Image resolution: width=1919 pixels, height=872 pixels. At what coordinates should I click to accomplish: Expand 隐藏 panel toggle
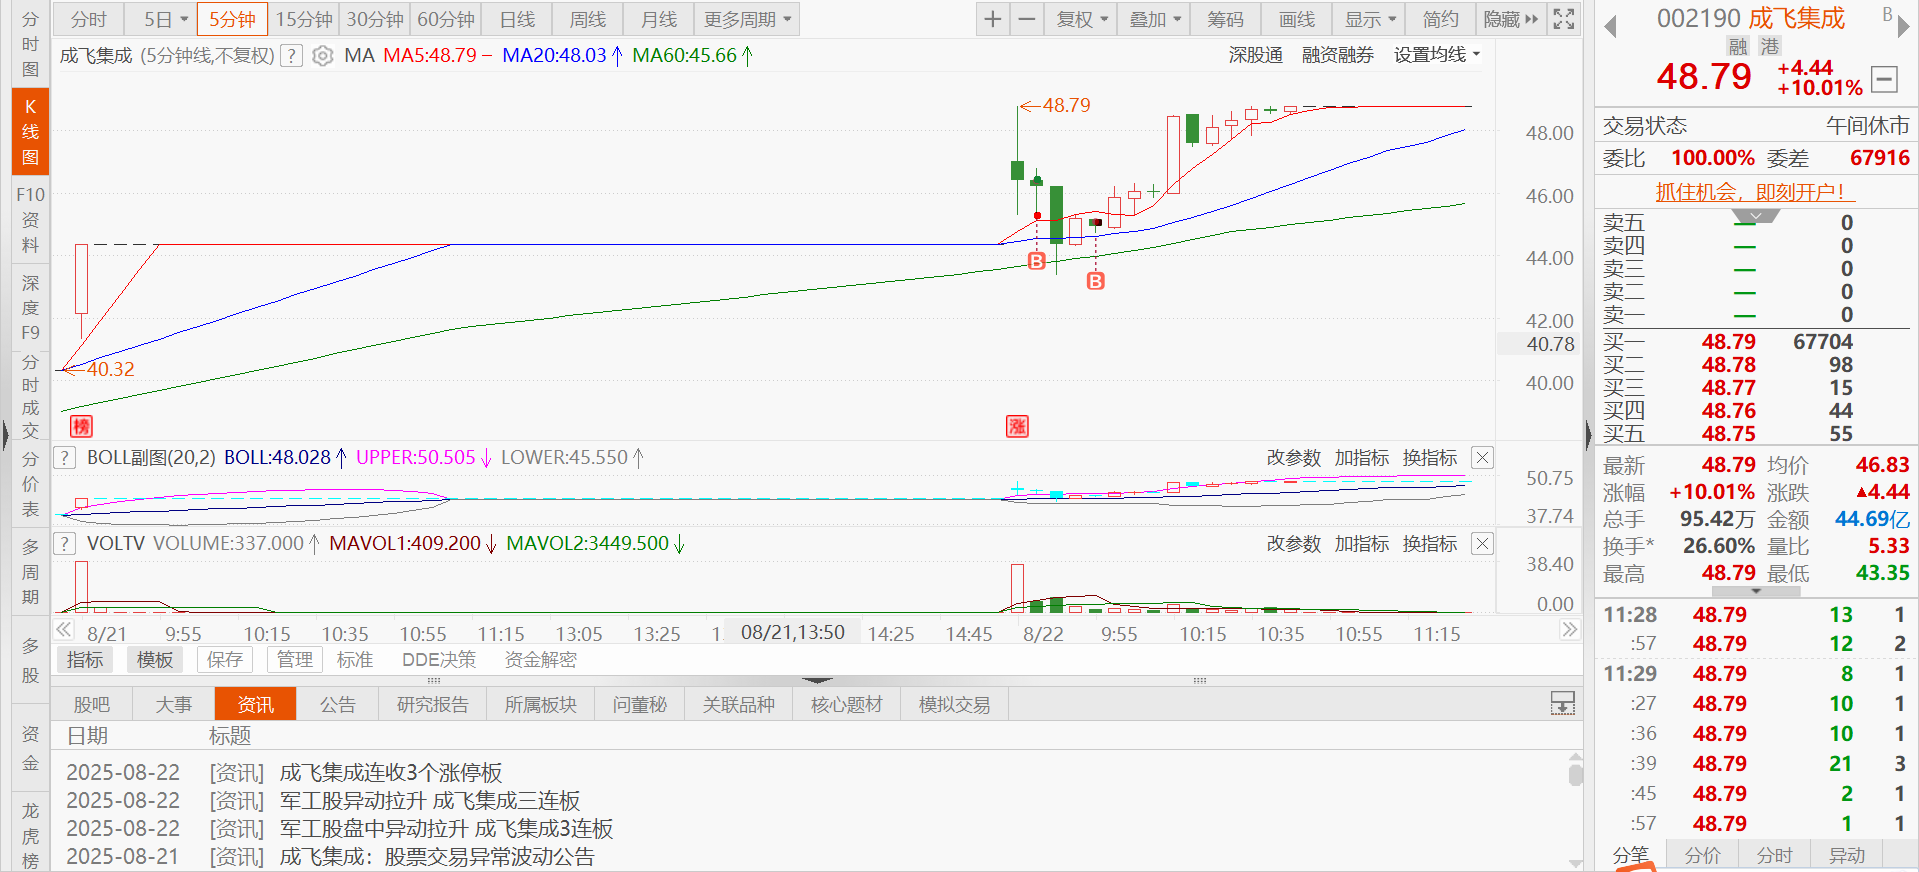click(1511, 19)
